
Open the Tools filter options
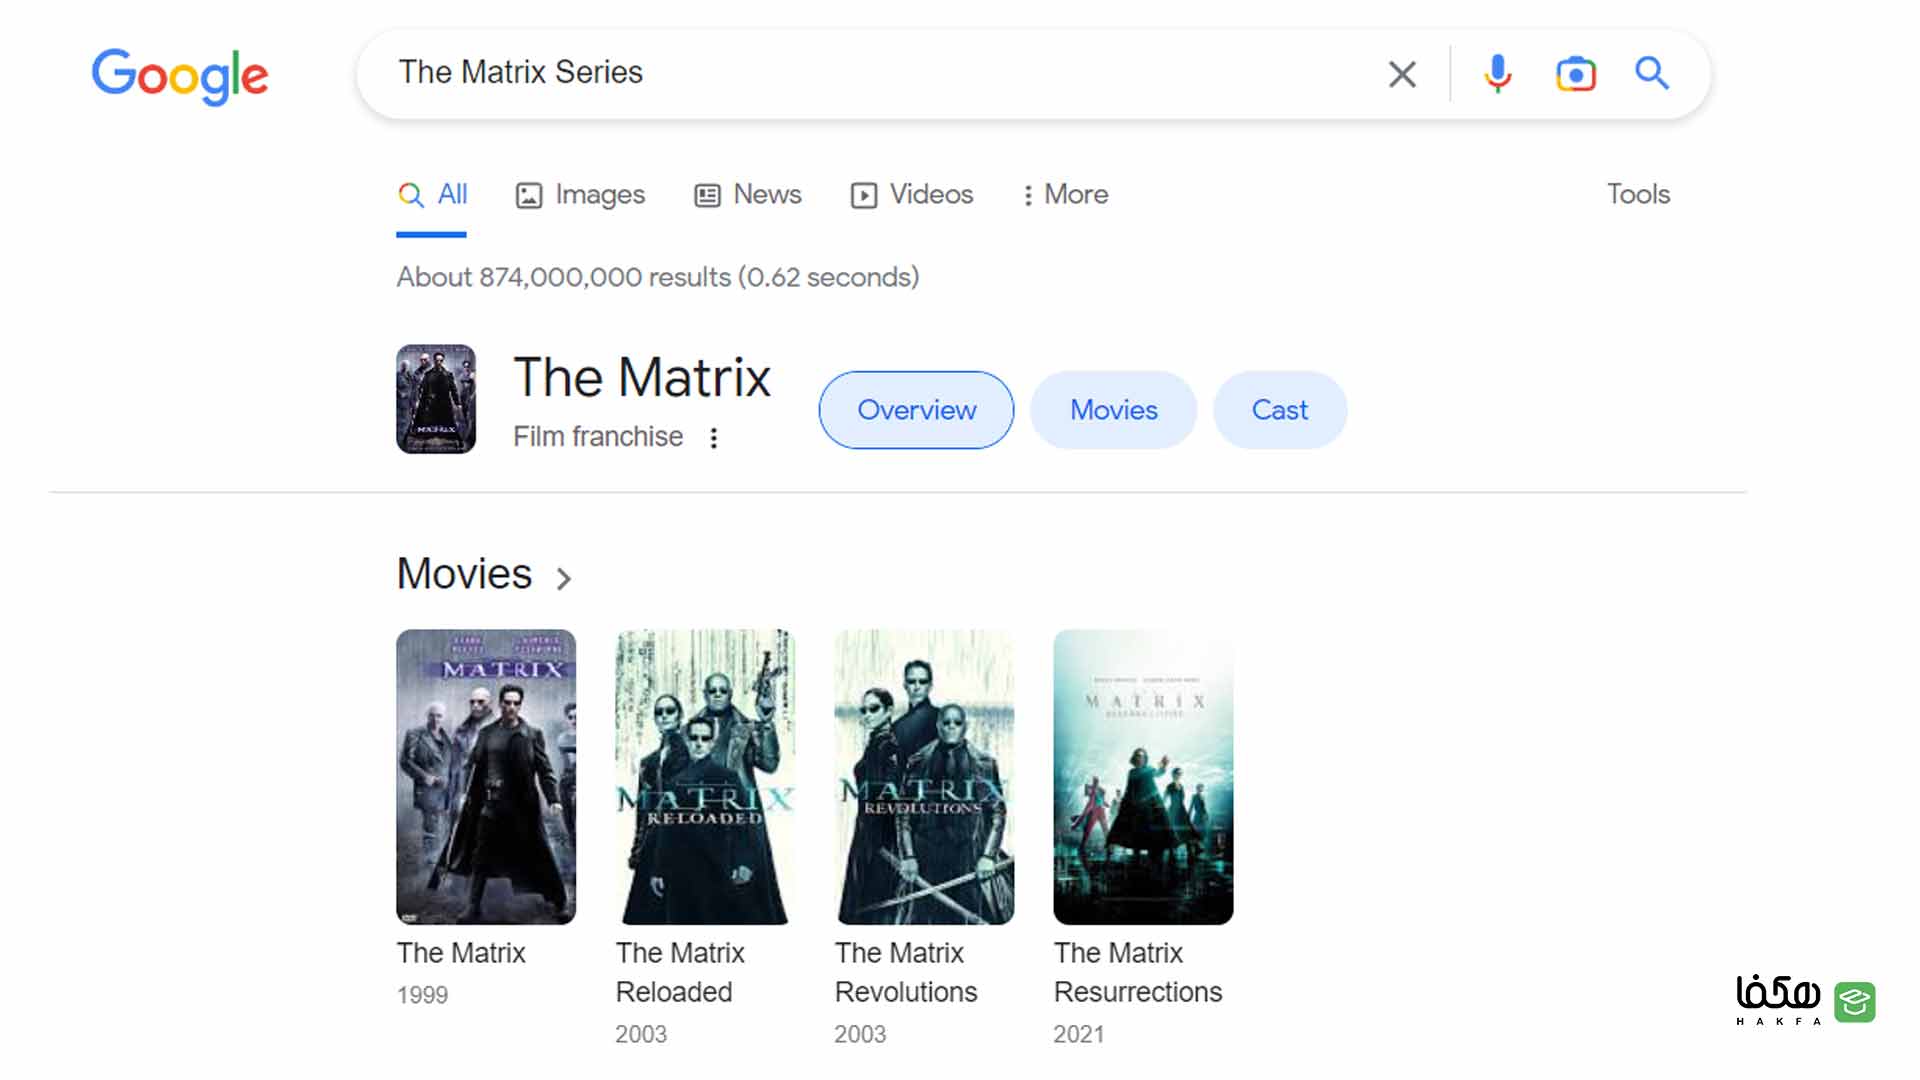1638,194
